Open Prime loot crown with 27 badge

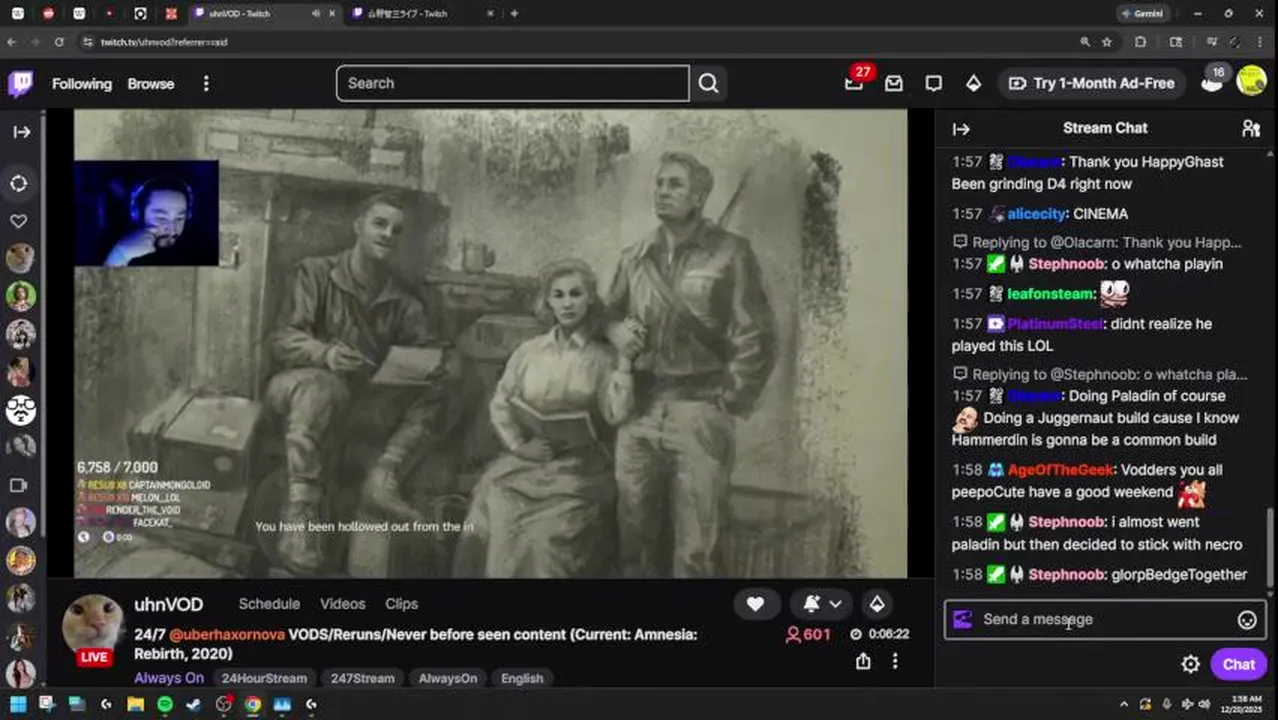854,83
